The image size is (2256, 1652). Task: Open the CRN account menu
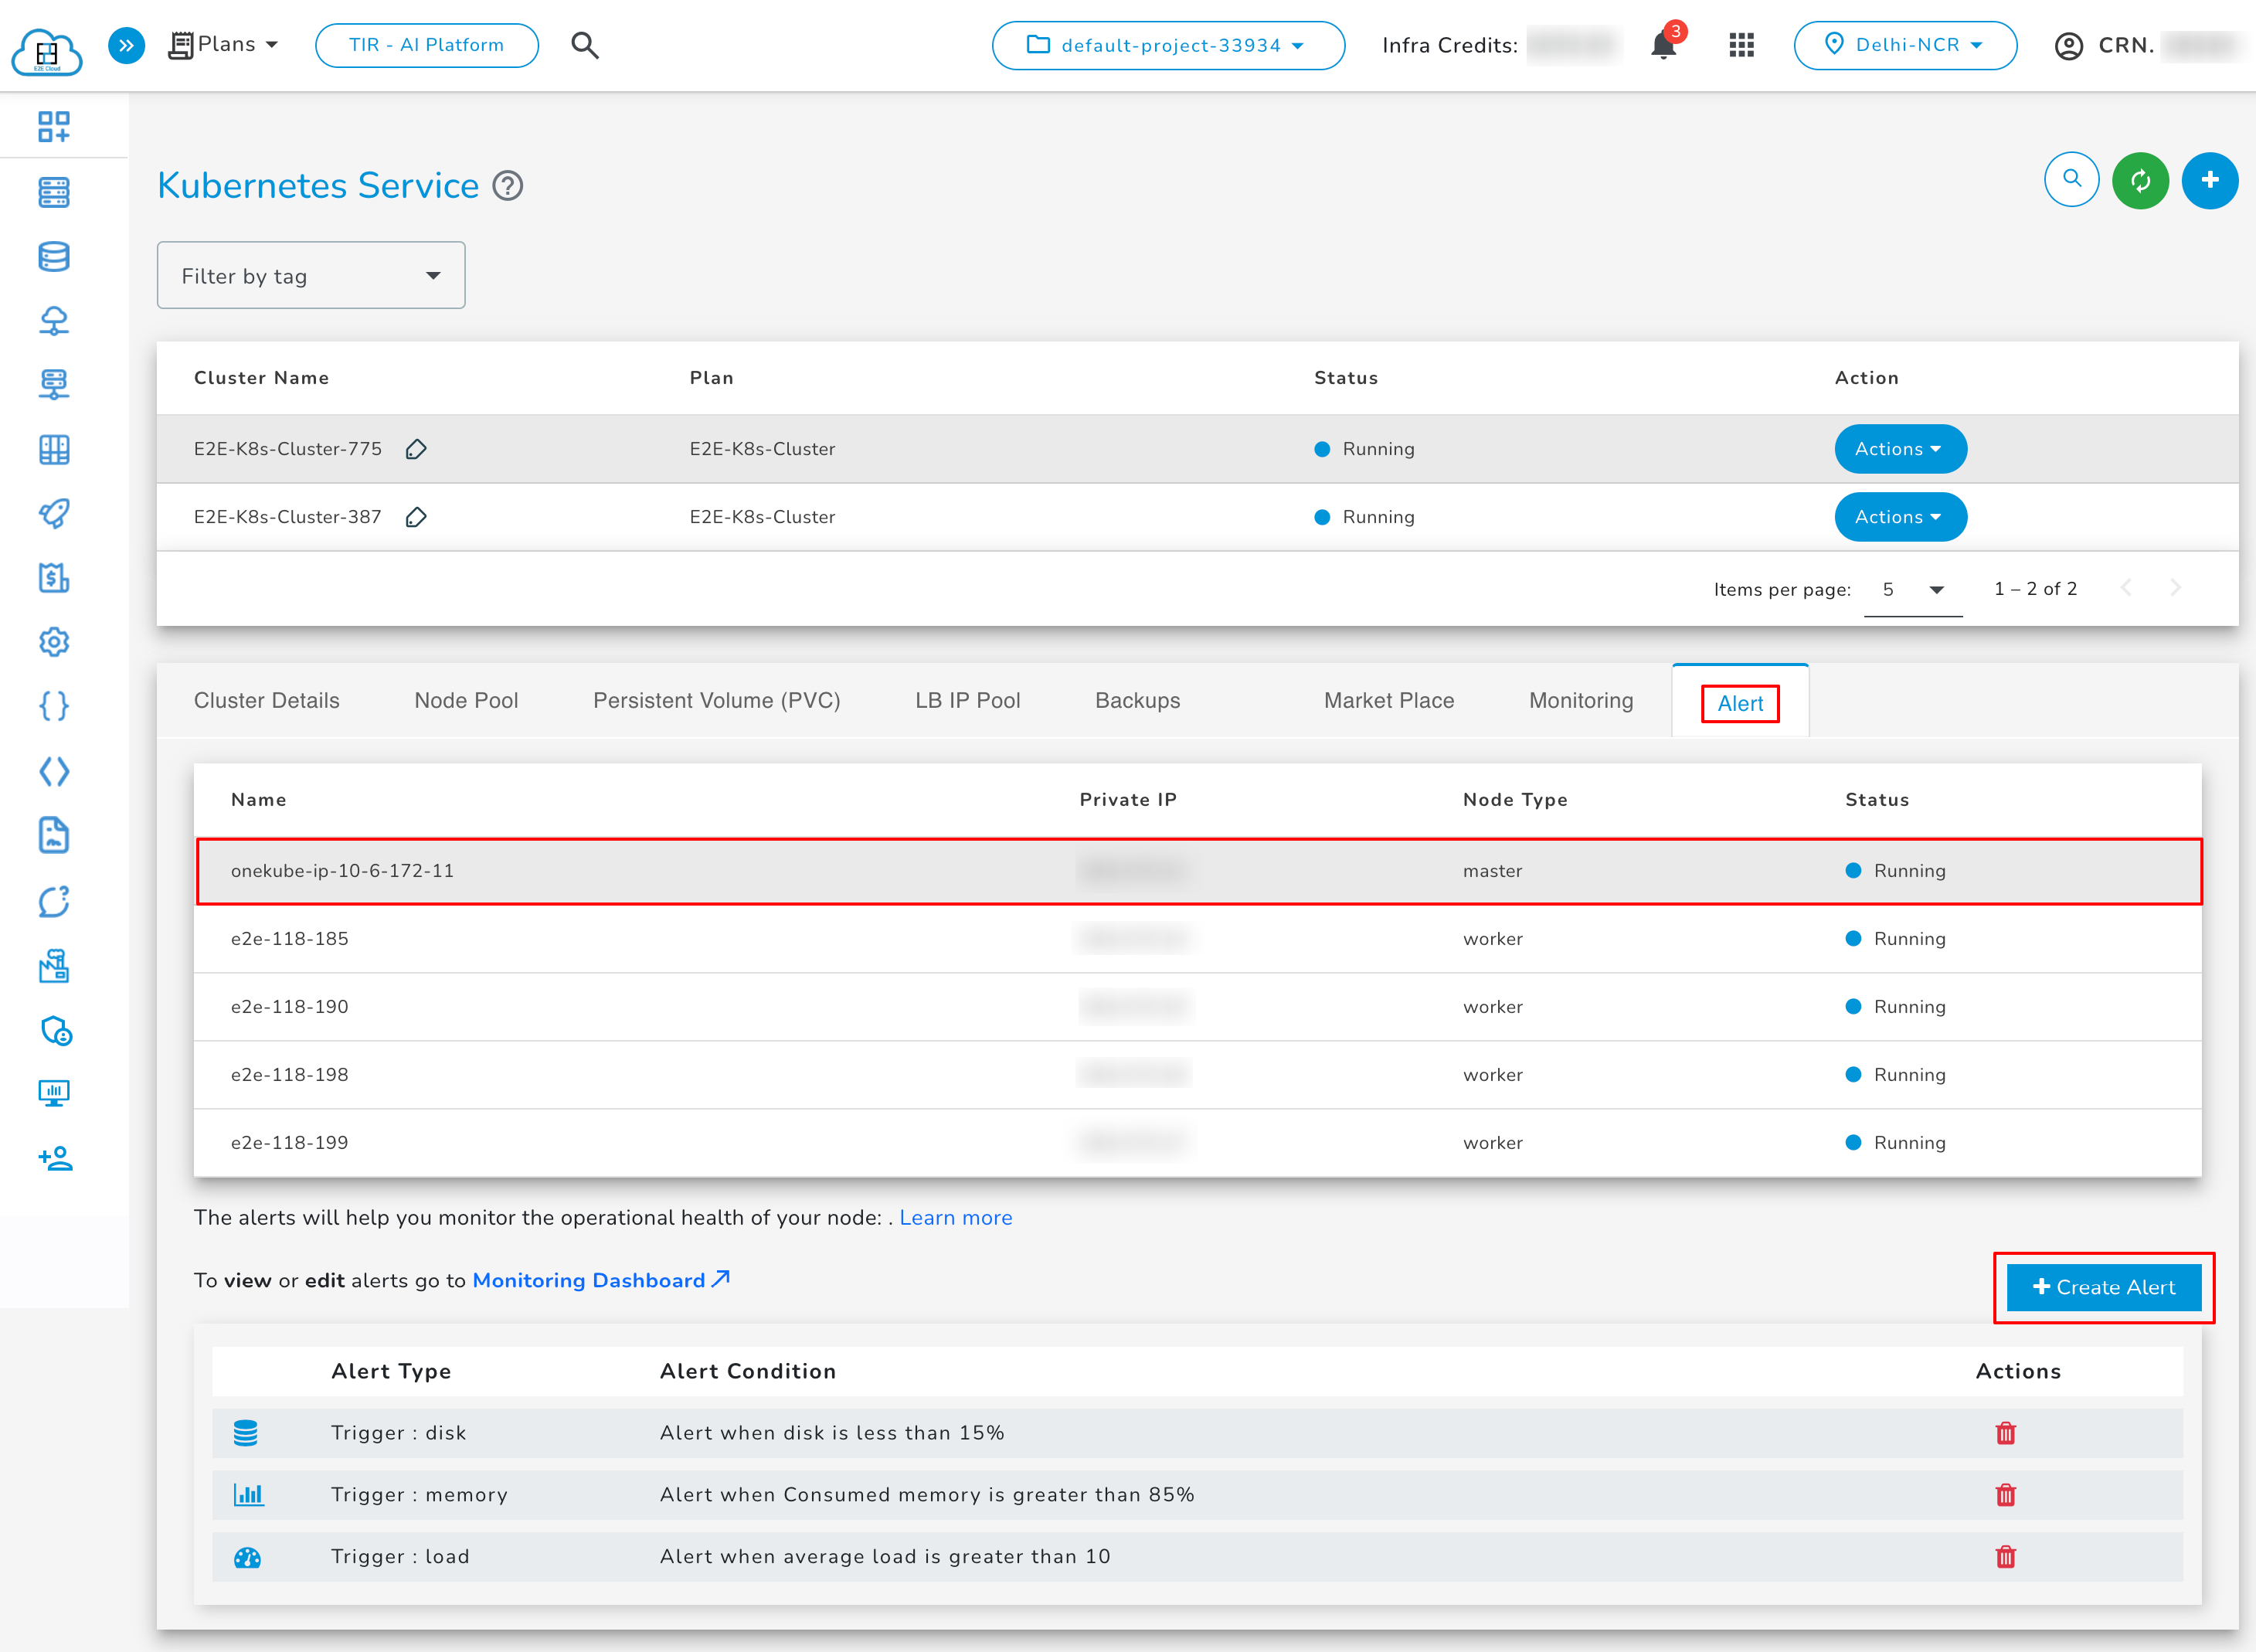click(2145, 45)
